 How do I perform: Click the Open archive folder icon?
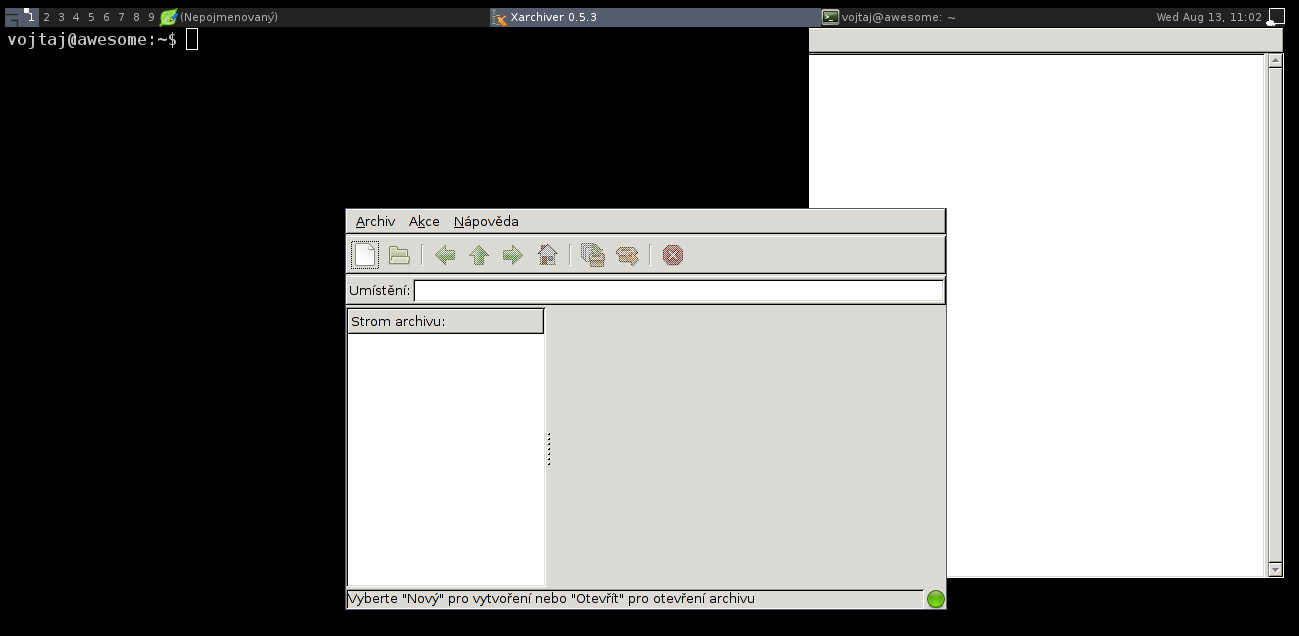tap(399, 255)
